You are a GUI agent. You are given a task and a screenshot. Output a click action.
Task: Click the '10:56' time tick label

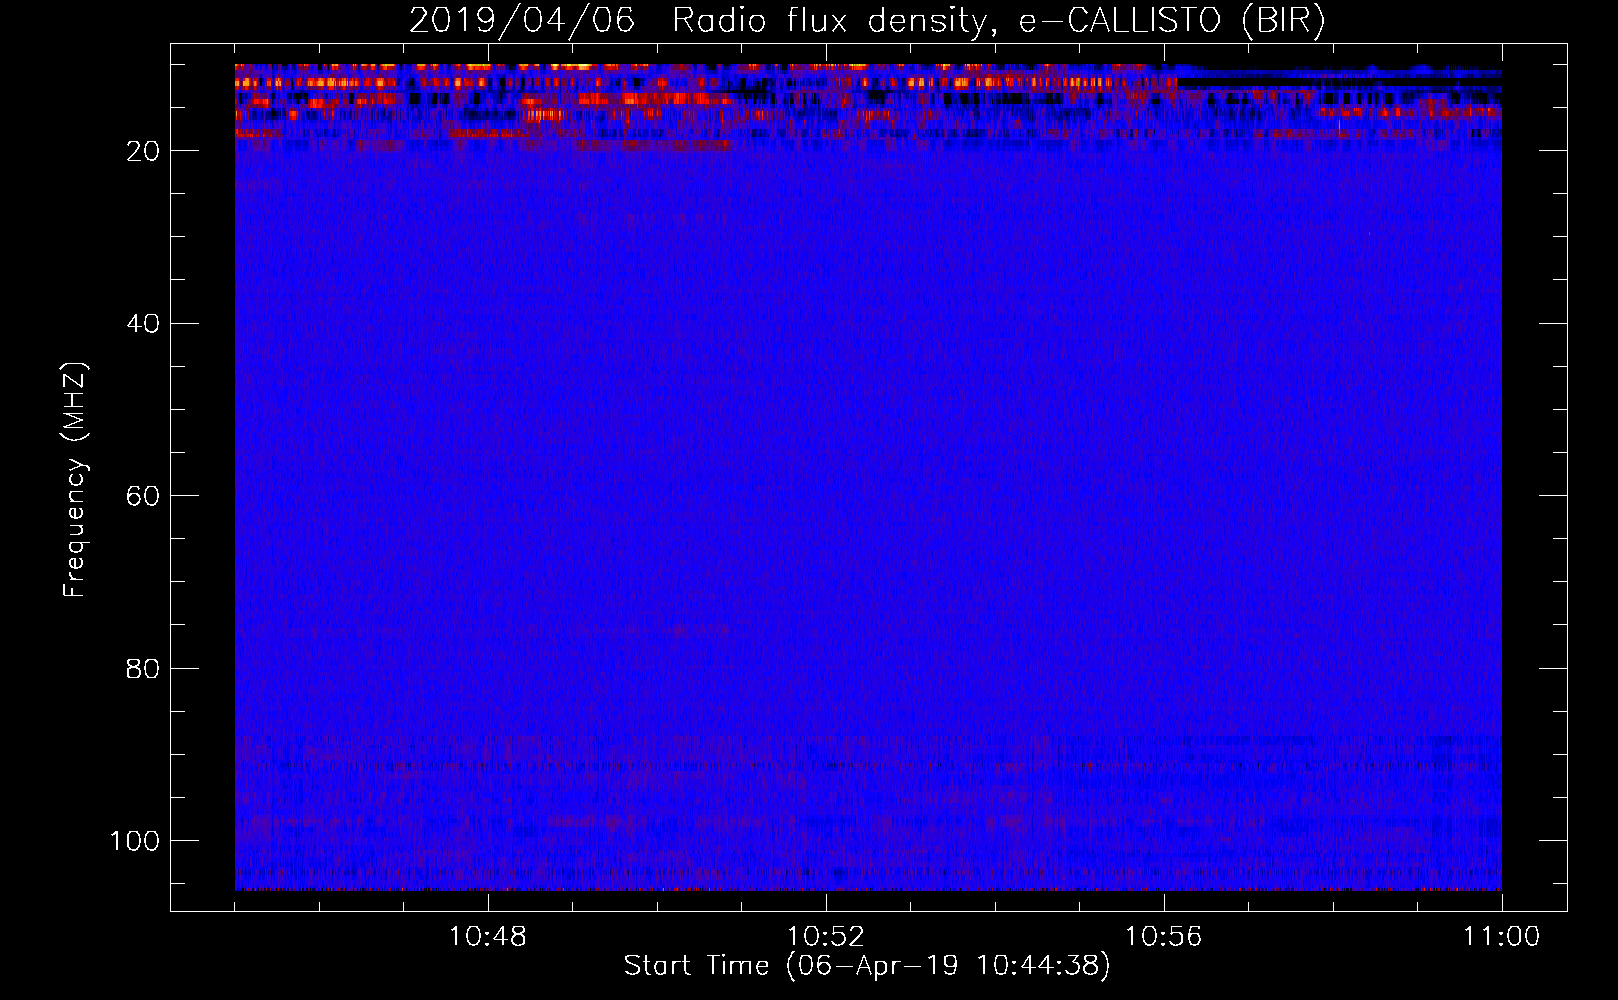[x=1163, y=937]
